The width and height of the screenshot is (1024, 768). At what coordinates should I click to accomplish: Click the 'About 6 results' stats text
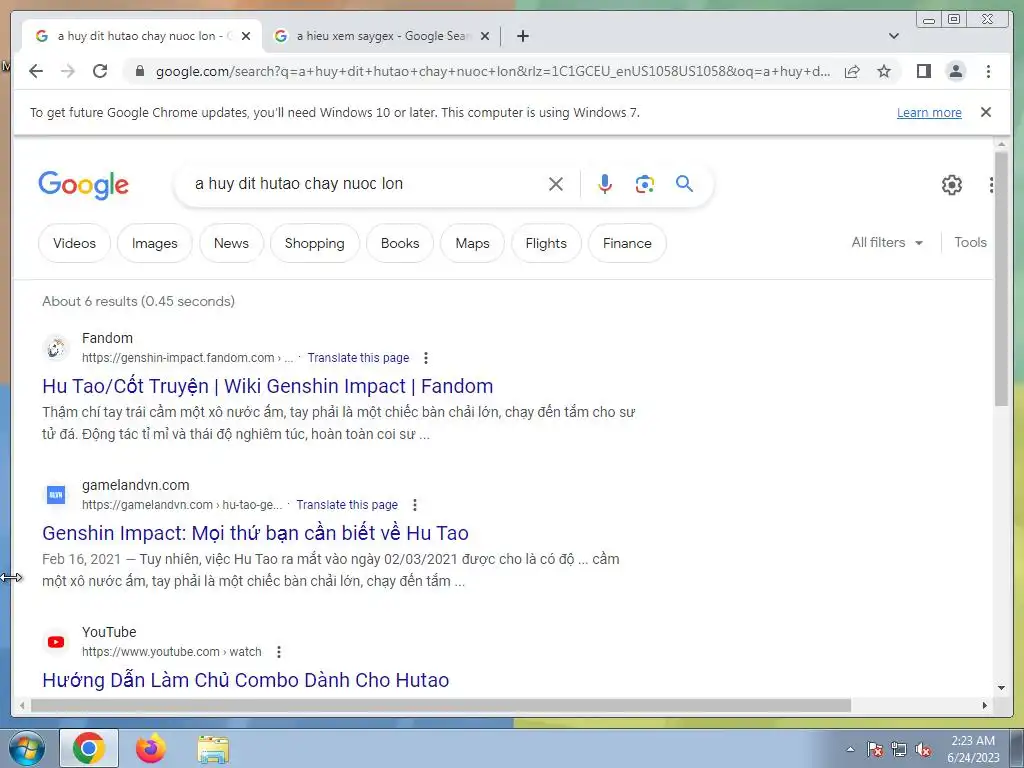click(138, 301)
